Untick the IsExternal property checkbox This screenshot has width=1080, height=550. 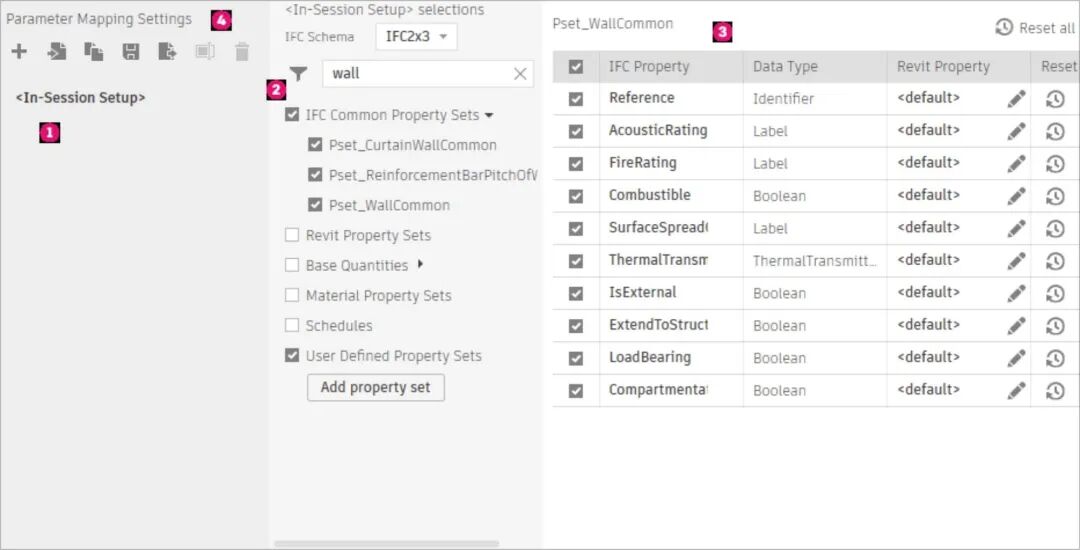[x=576, y=294]
